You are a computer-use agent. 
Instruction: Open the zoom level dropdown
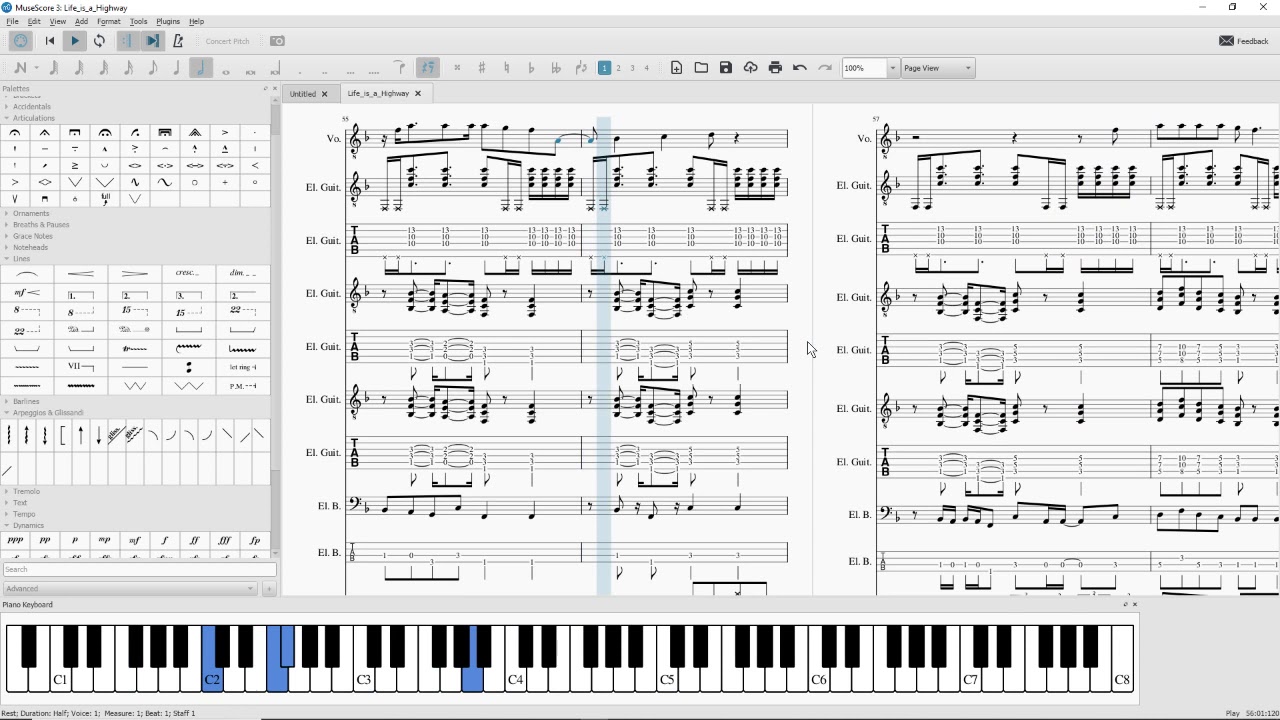tap(892, 68)
